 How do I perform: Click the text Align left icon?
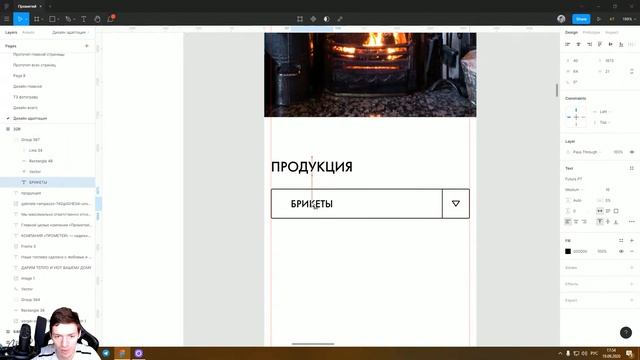click(568, 222)
